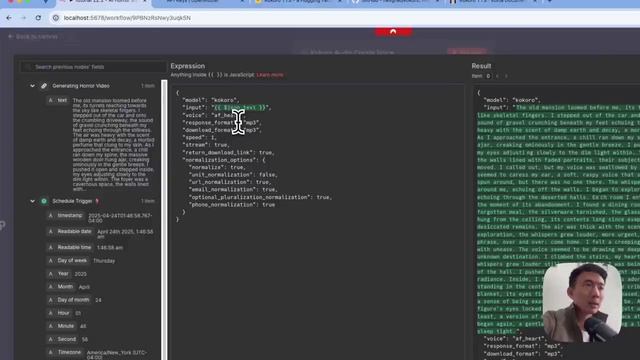Viewport: 640px width, 360px height.
Task: Click the type icon beside the text field
Action: (51, 100)
